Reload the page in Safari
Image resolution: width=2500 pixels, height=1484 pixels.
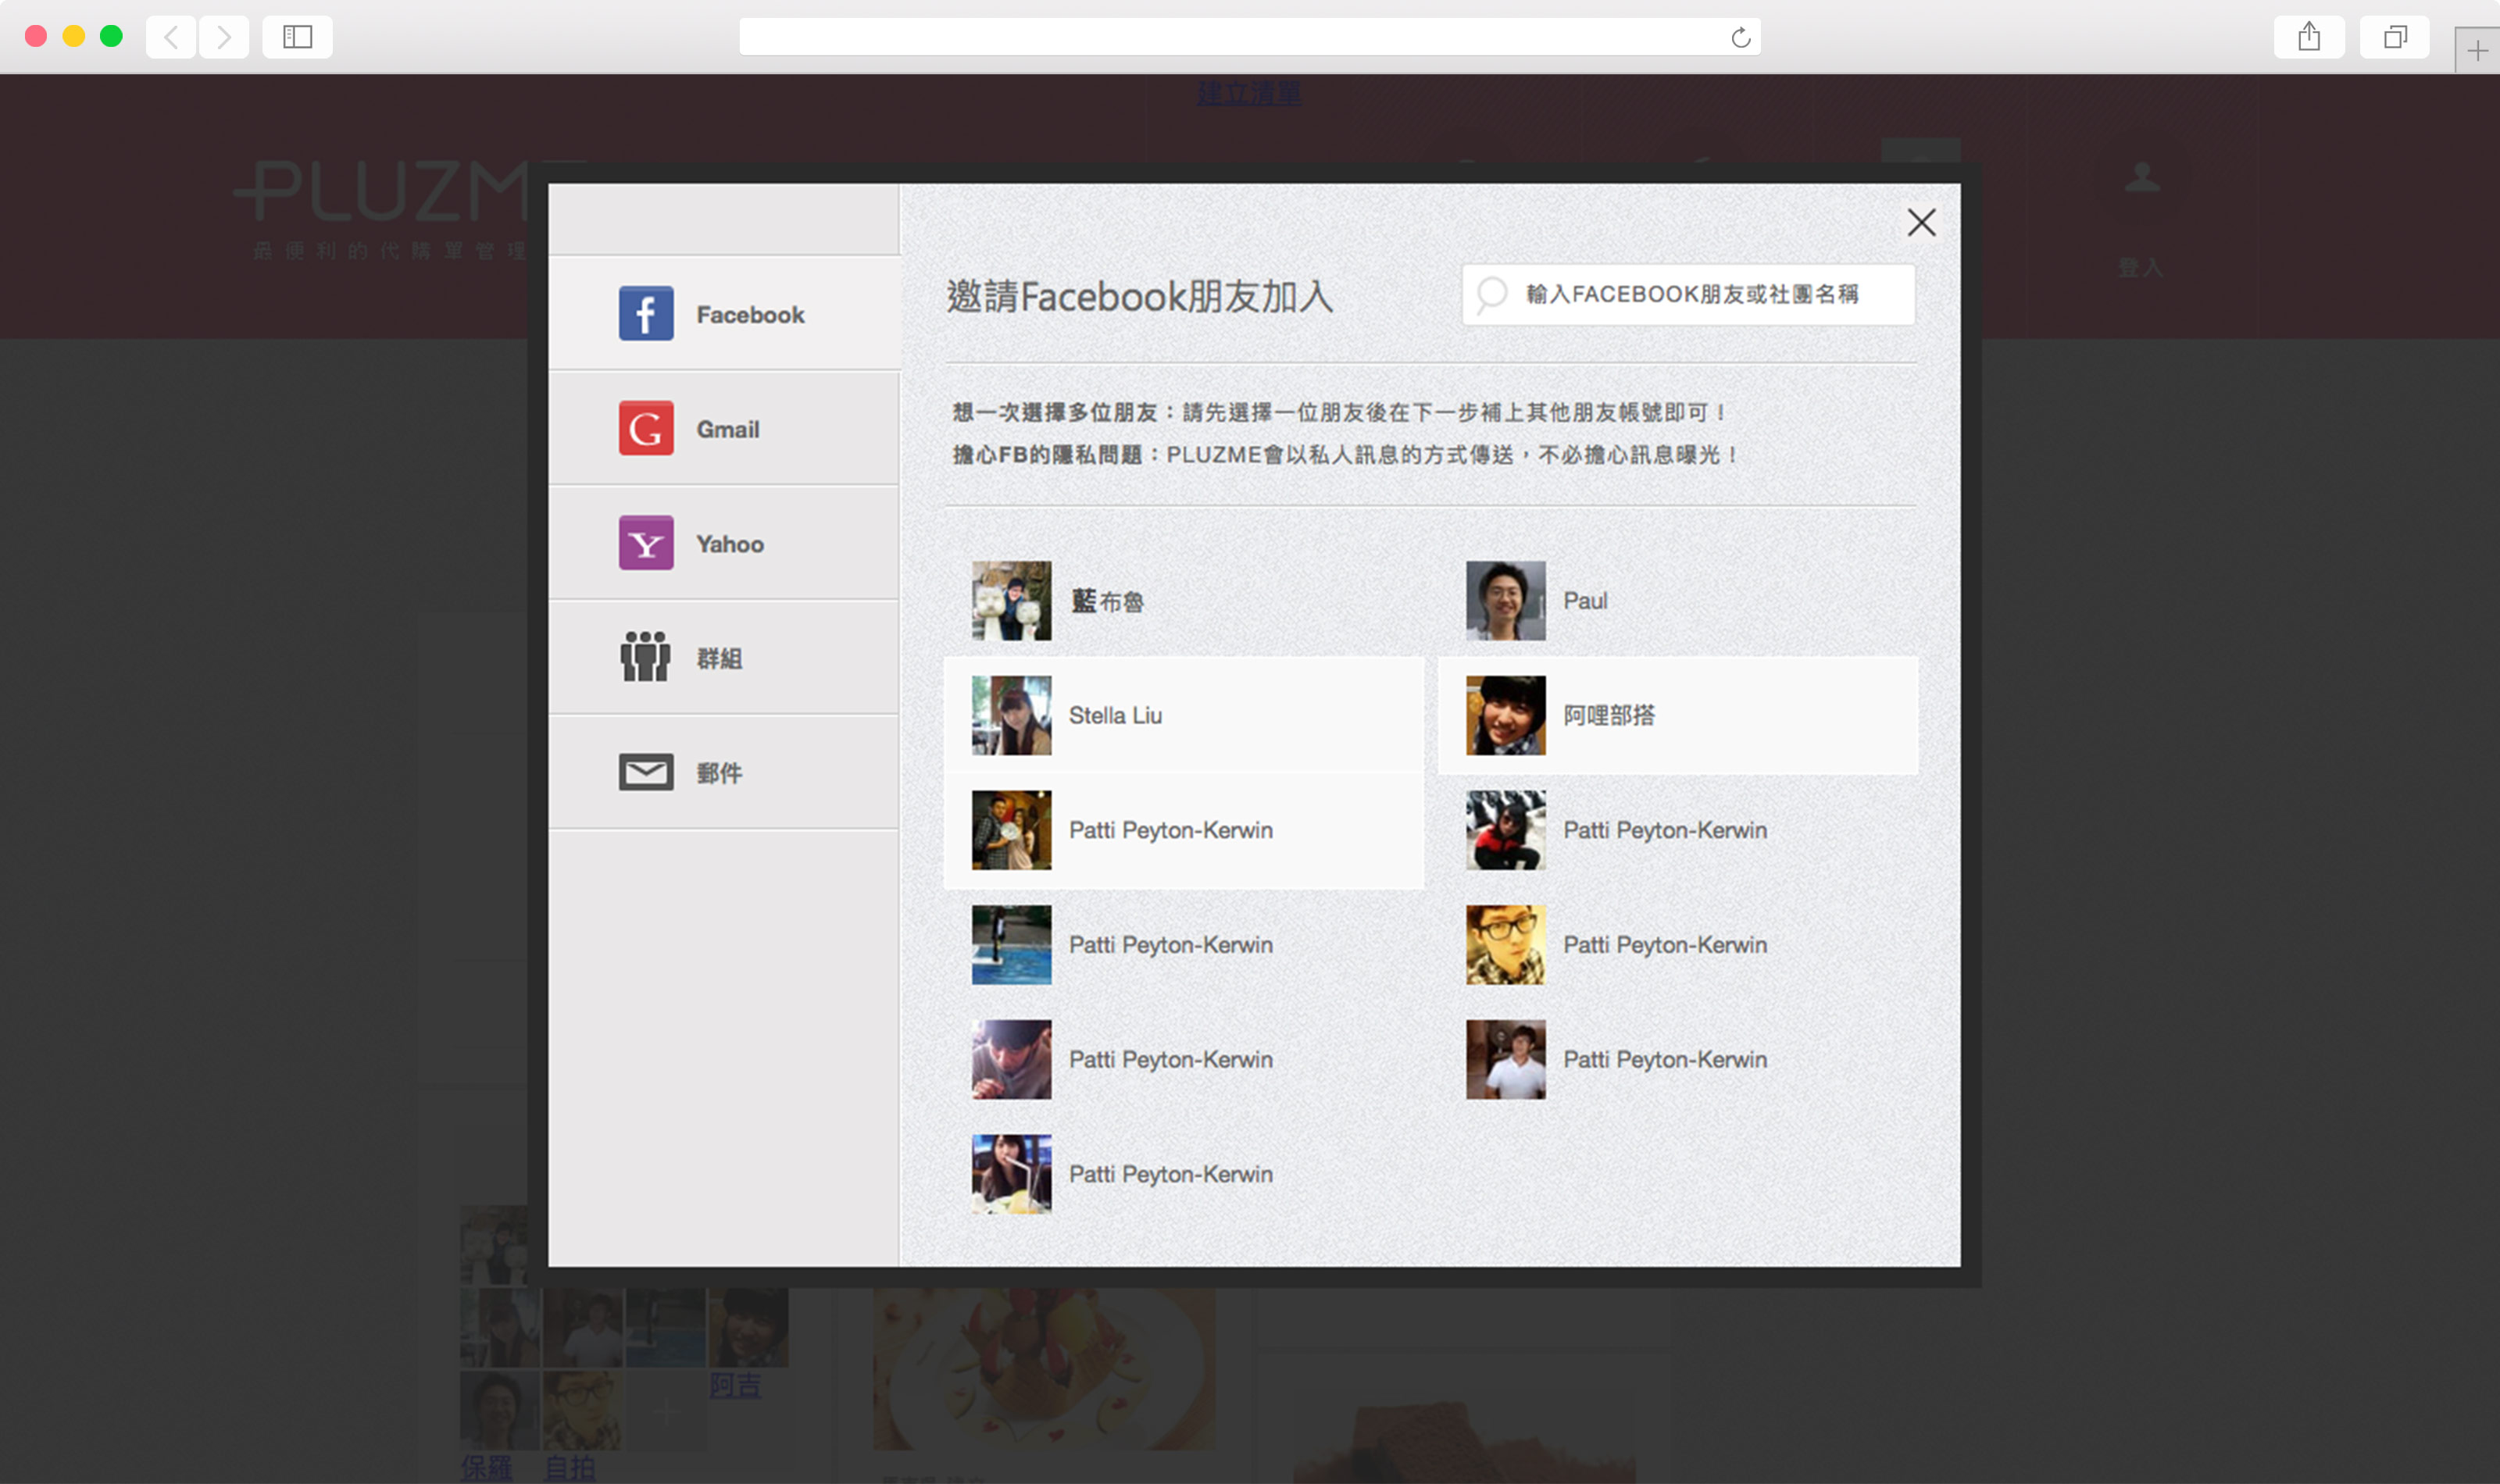[x=1740, y=38]
